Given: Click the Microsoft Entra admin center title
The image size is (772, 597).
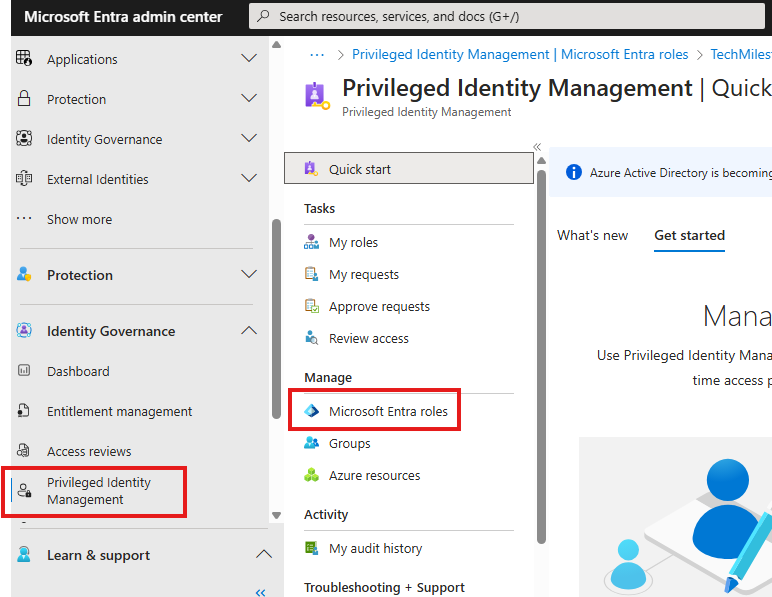Looking at the screenshot, I should 123,16.
